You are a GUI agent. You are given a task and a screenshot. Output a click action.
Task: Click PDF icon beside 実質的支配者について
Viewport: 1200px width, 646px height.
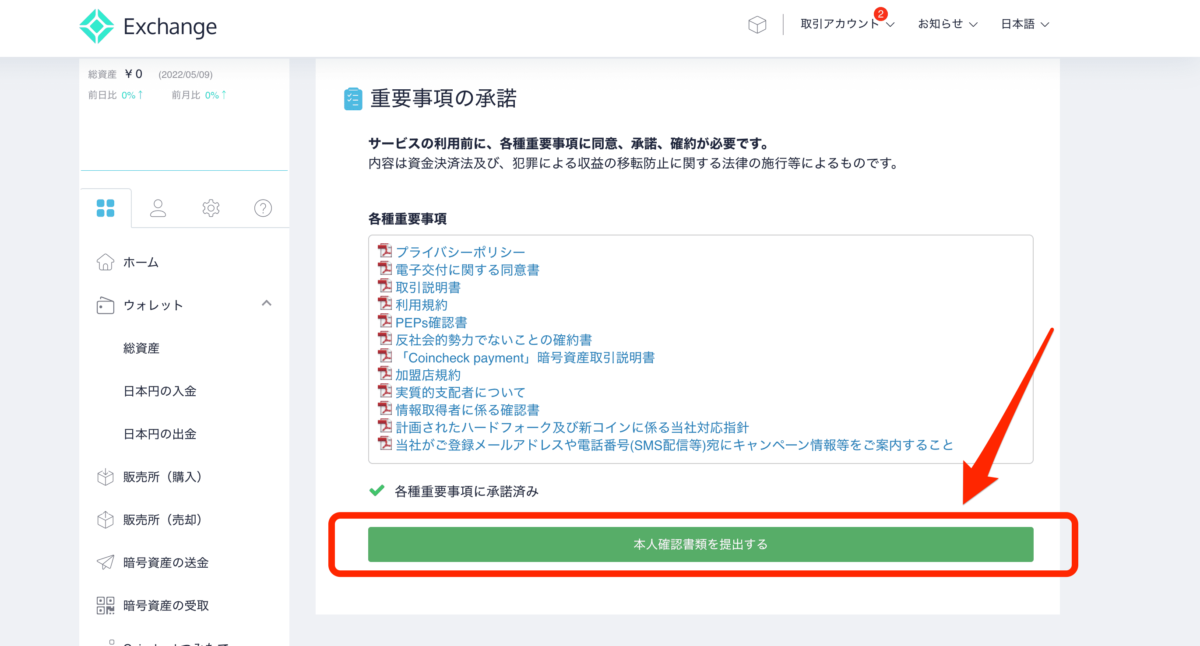(x=384, y=391)
